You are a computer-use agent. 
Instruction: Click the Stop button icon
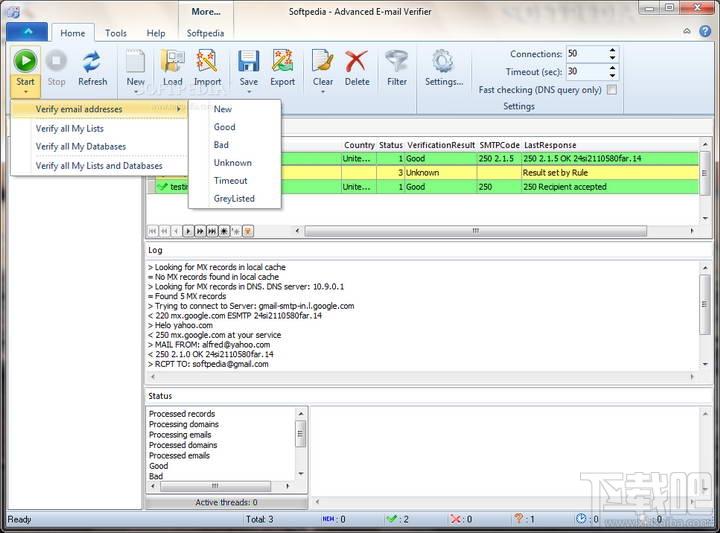[56, 61]
